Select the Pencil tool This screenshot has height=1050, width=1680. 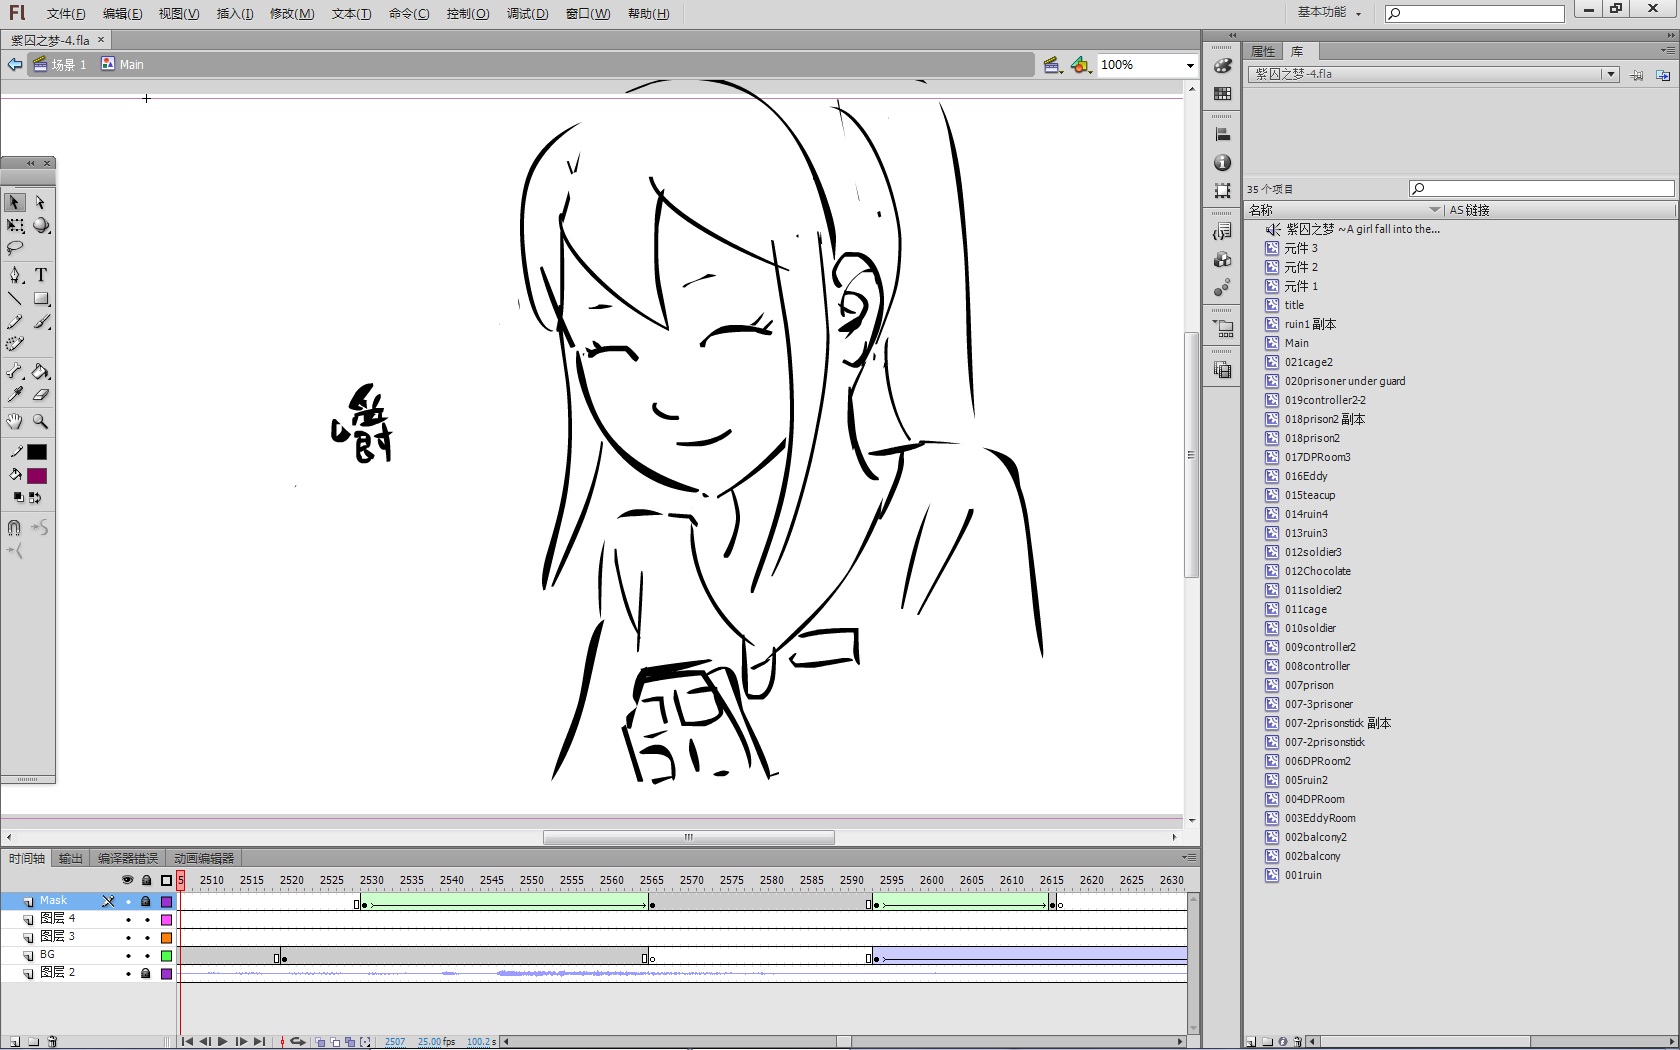15,322
